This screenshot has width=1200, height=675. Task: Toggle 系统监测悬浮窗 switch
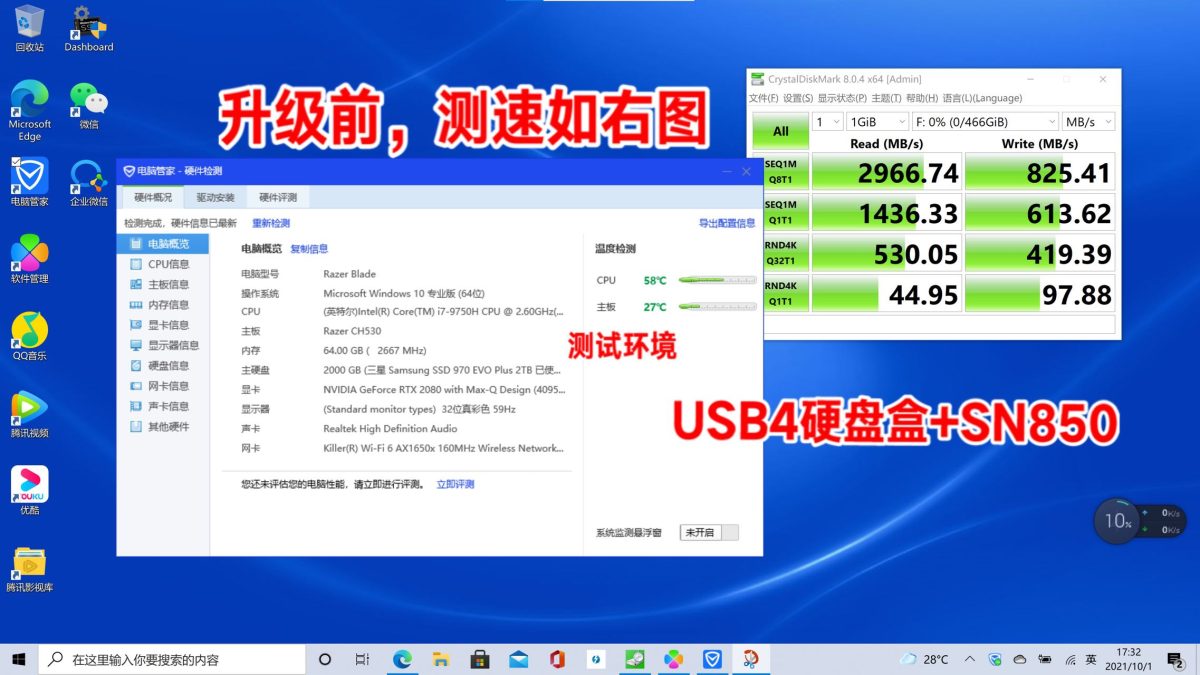[x=709, y=533]
